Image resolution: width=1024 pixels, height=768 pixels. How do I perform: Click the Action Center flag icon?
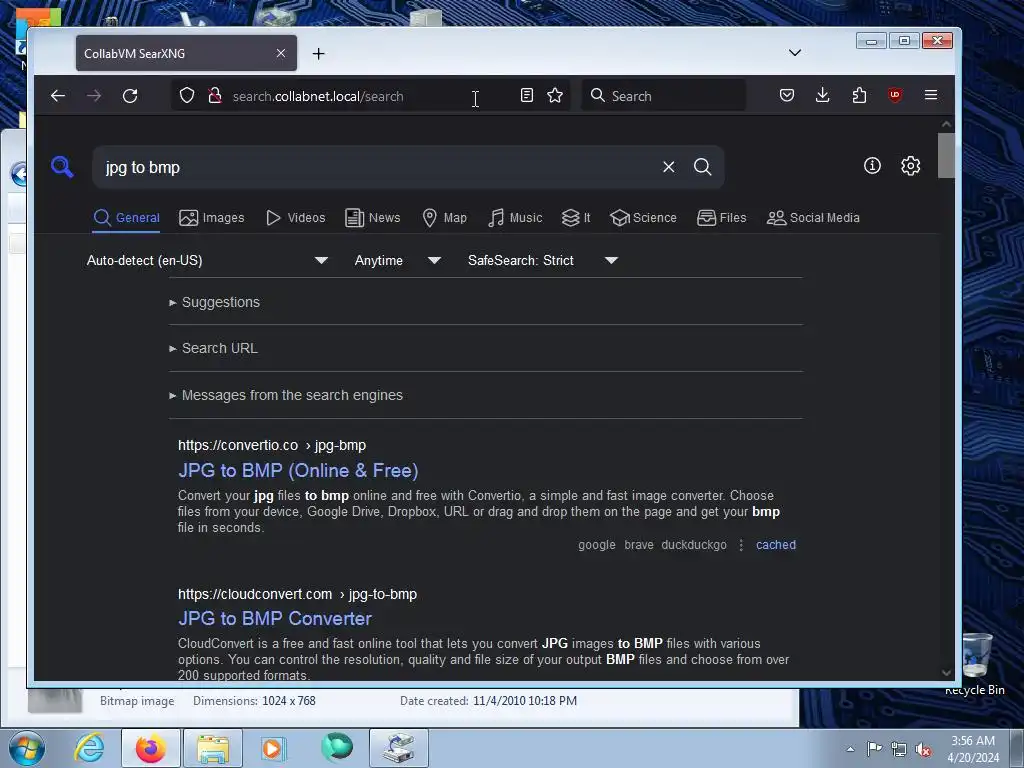pyautogui.click(x=874, y=748)
